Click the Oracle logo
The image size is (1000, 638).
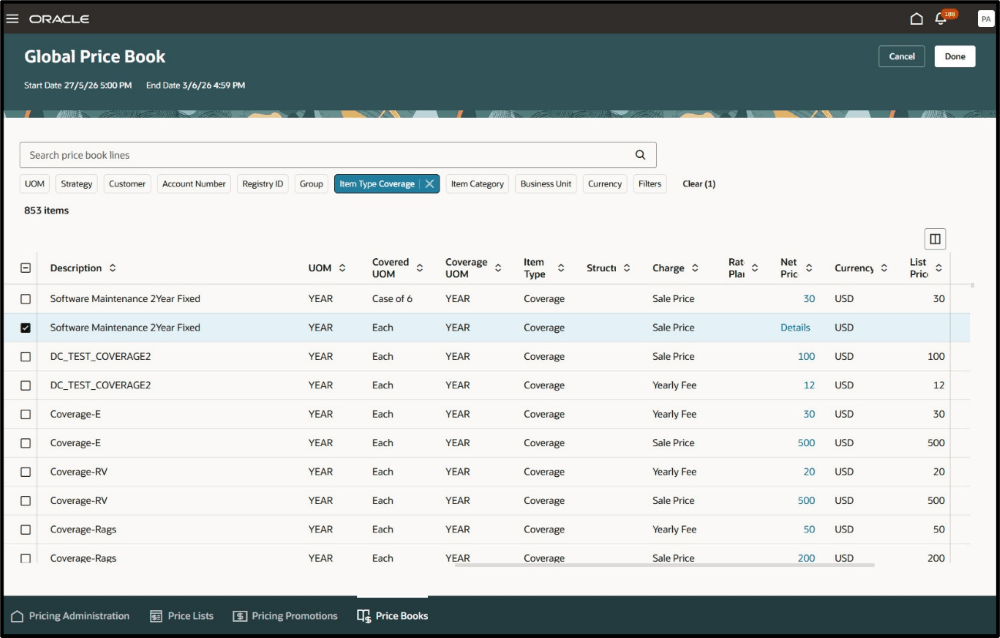click(x=59, y=19)
